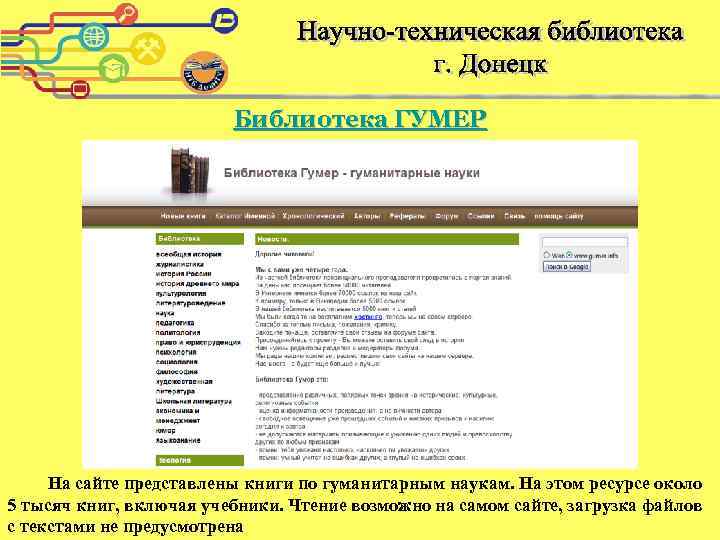Open the юмор section
This screenshot has width=720, height=540.
[165, 431]
